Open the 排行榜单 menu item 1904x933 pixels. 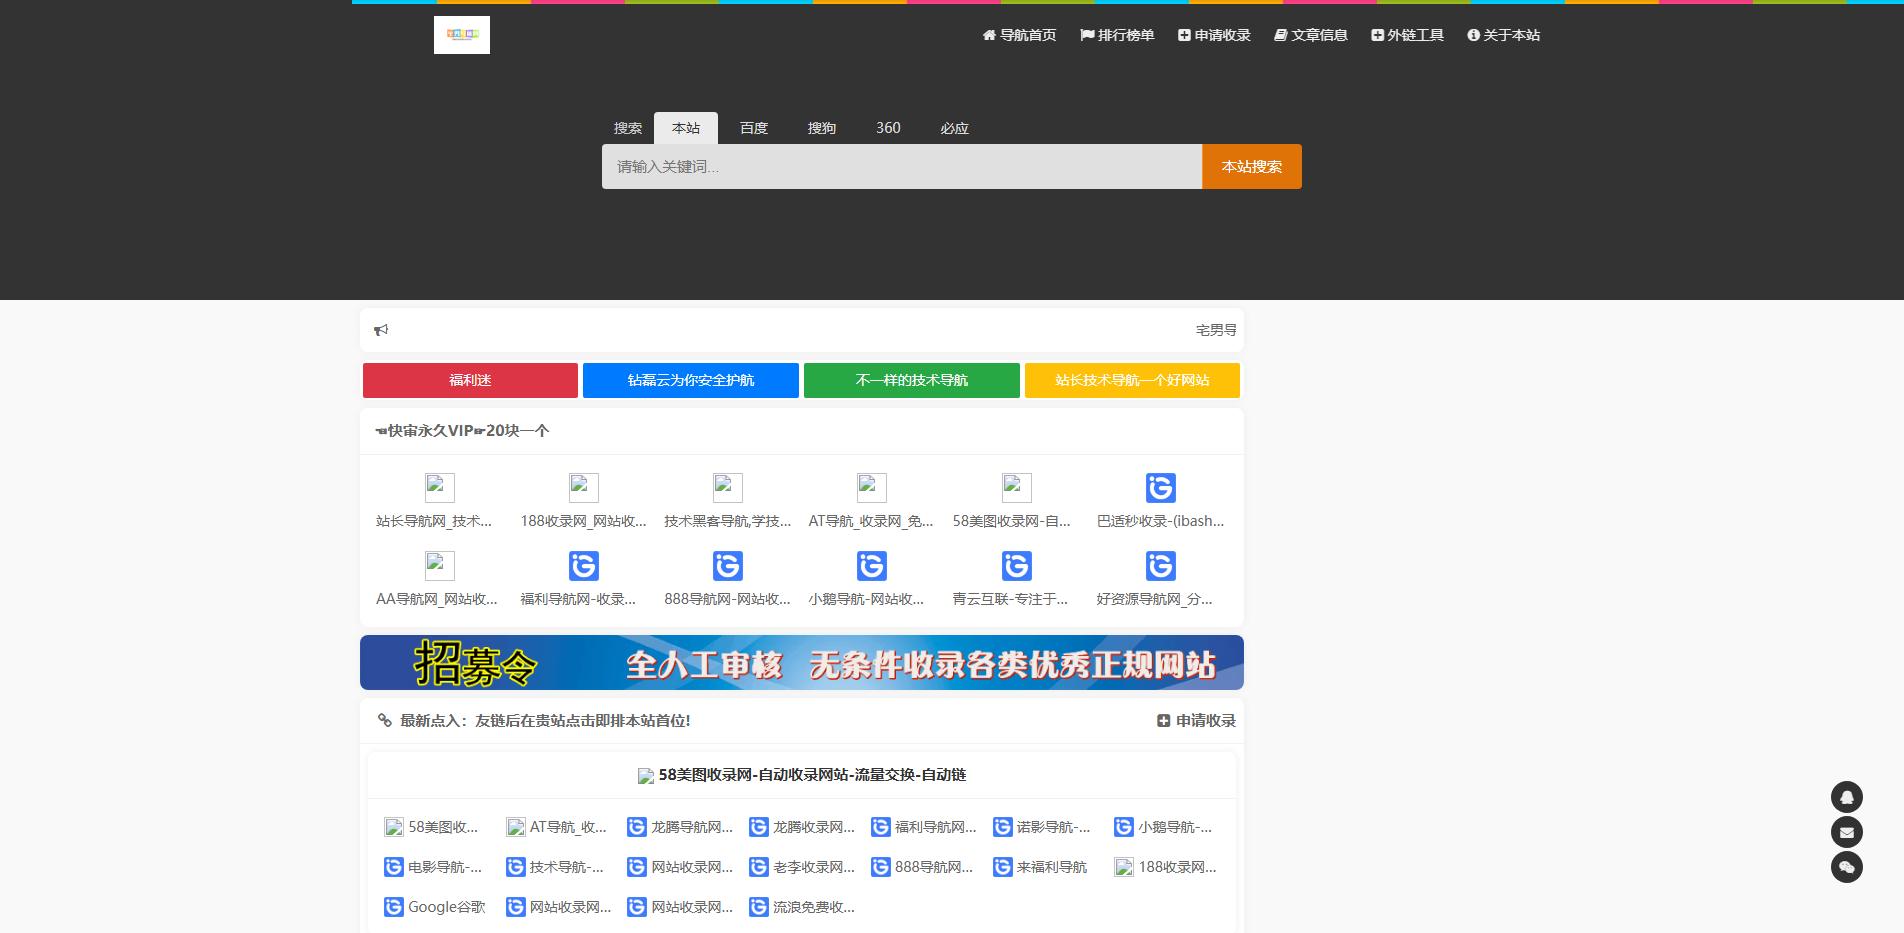1117,34
